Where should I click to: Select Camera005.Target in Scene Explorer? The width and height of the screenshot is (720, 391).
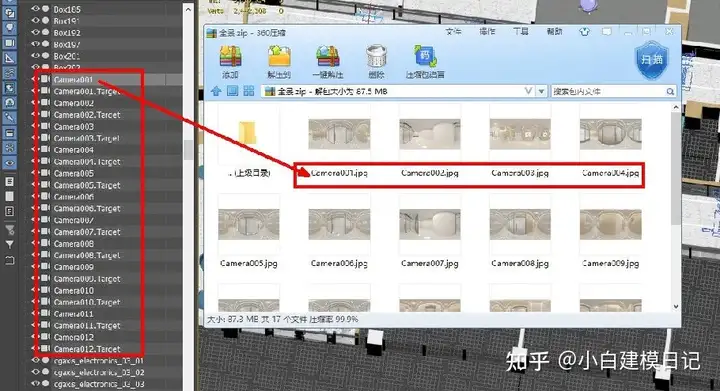tap(87, 185)
